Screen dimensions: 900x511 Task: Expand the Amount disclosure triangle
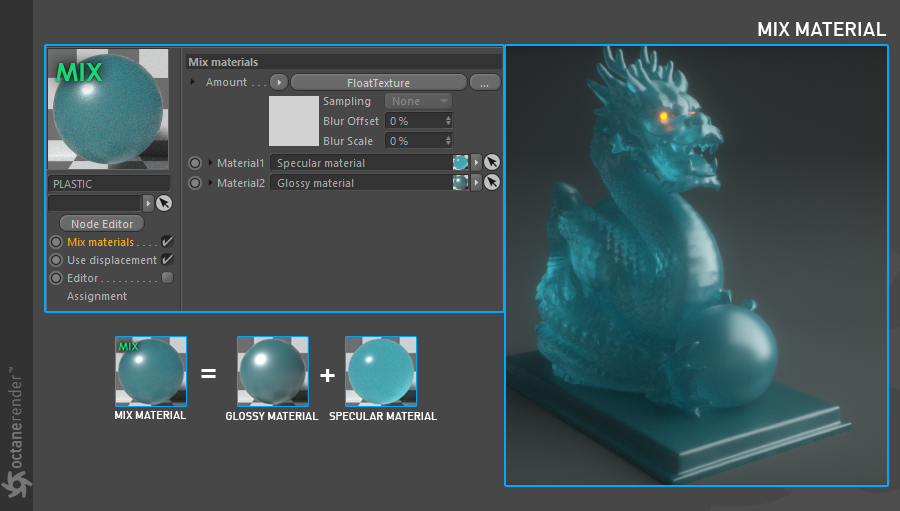193,82
